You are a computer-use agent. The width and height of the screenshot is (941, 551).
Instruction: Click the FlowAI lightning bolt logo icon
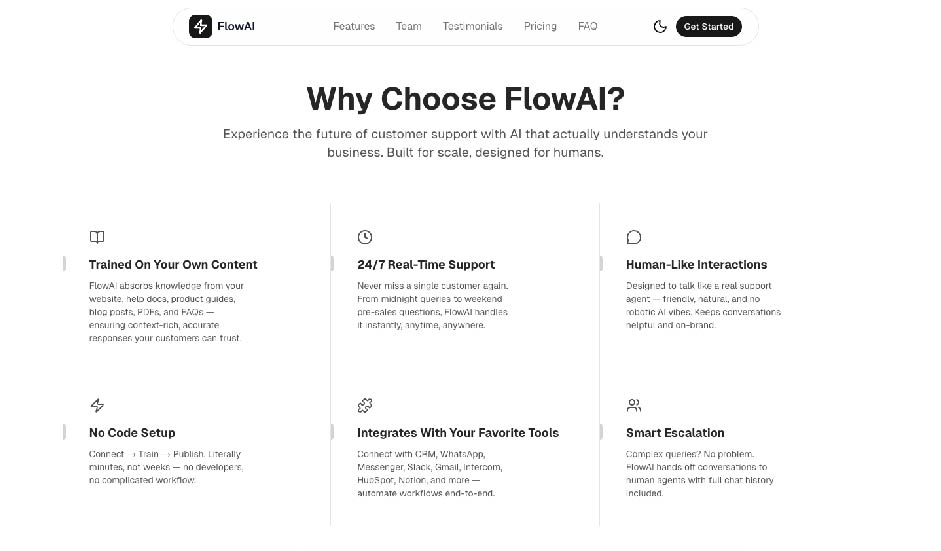pos(200,27)
